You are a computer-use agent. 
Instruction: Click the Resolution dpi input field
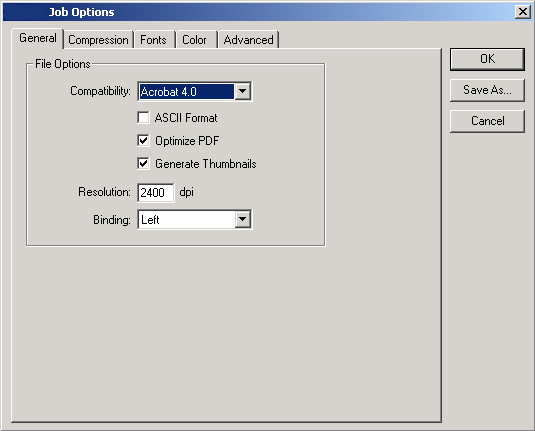point(156,192)
